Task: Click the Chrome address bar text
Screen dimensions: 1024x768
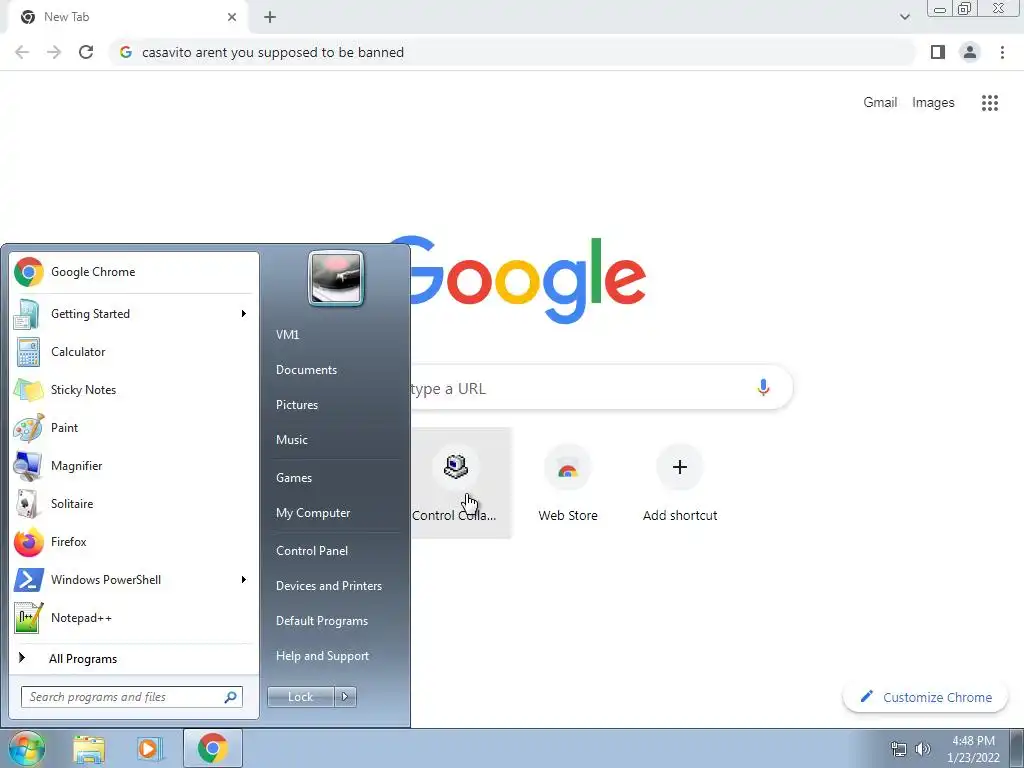Action: tap(272, 52)
